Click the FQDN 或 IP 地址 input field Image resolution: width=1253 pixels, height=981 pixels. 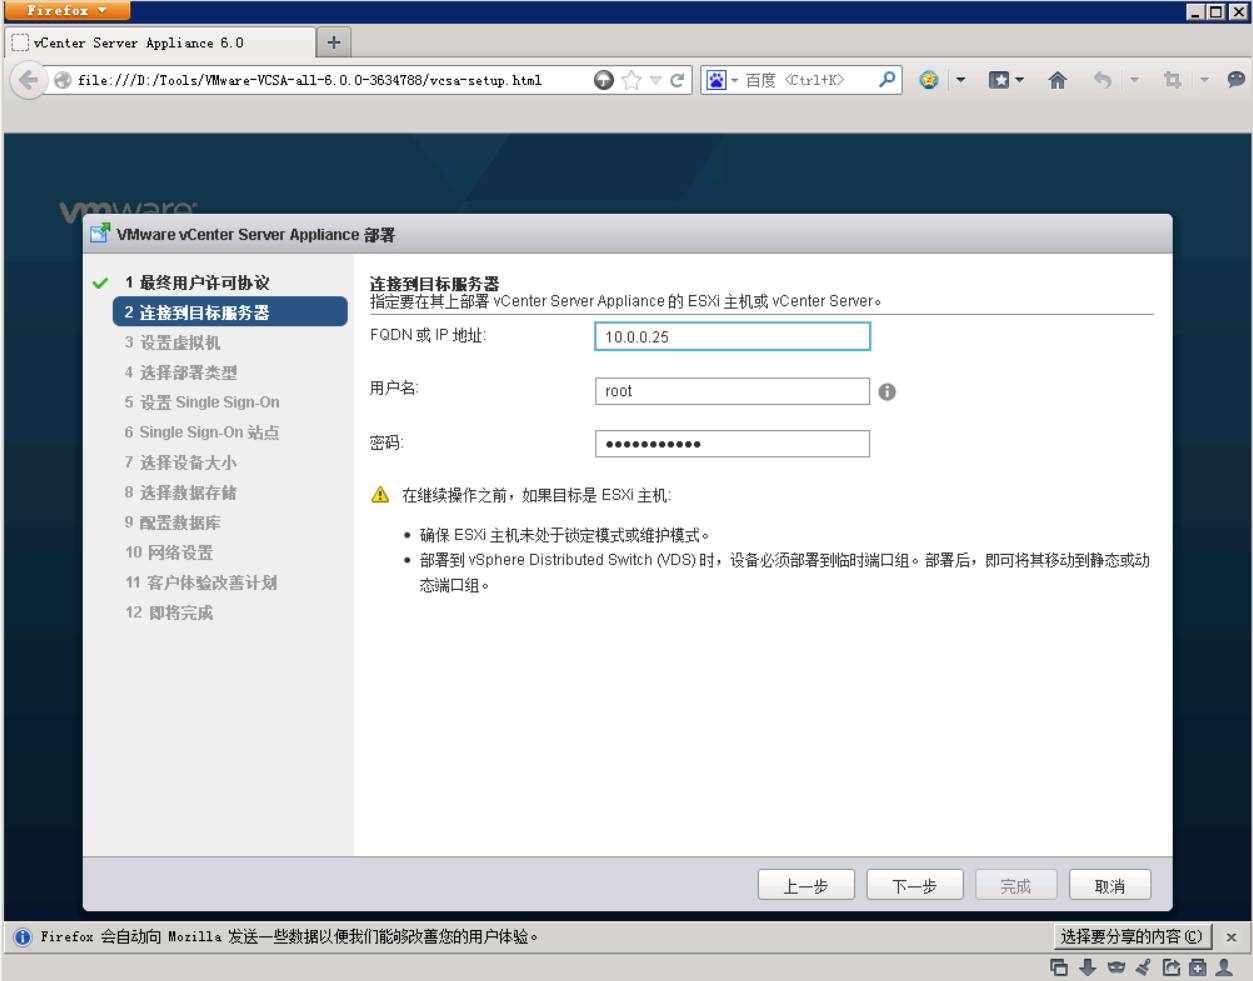(x=732, y=336)
